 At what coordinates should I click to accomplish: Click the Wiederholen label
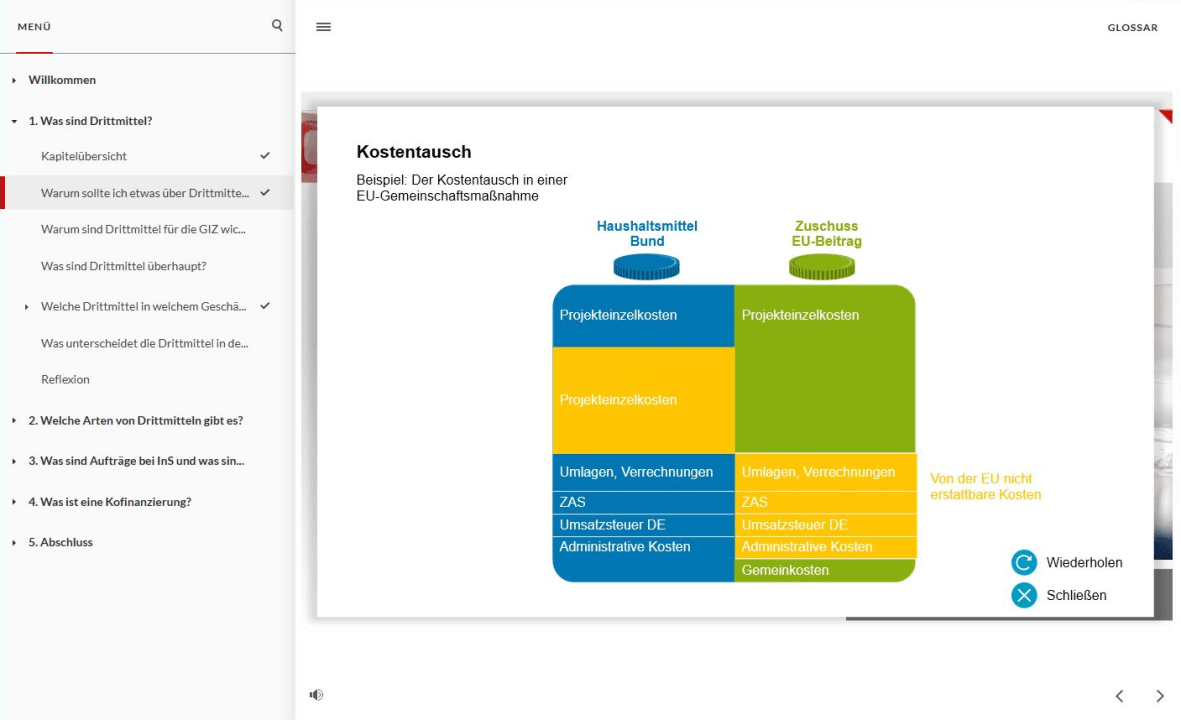click(1084, 563)
